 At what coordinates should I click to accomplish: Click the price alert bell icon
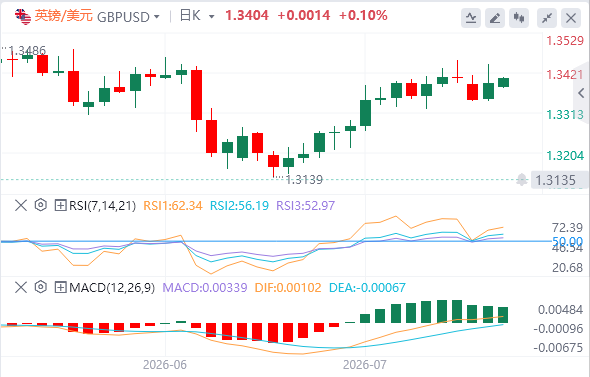point(522,179)
